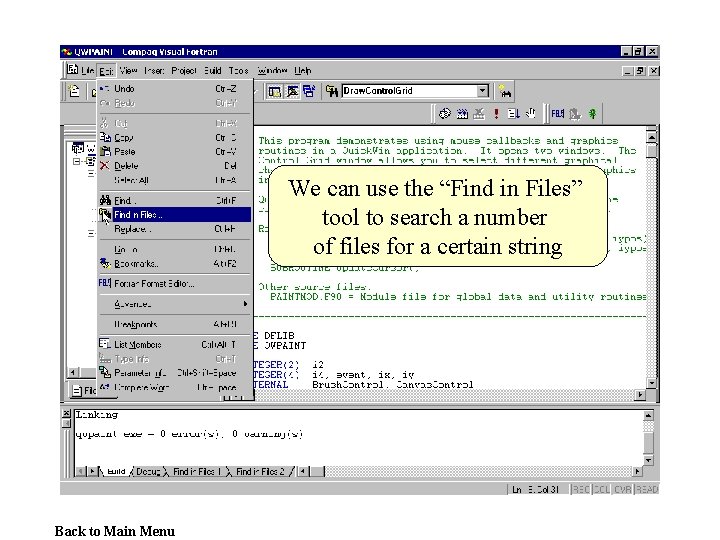Image resolution: width=720 pixels, height=540 pixels.
Task: Choose Breakpoints from the Edit menu
Action: pyautogui.click(x=175, y=324)
